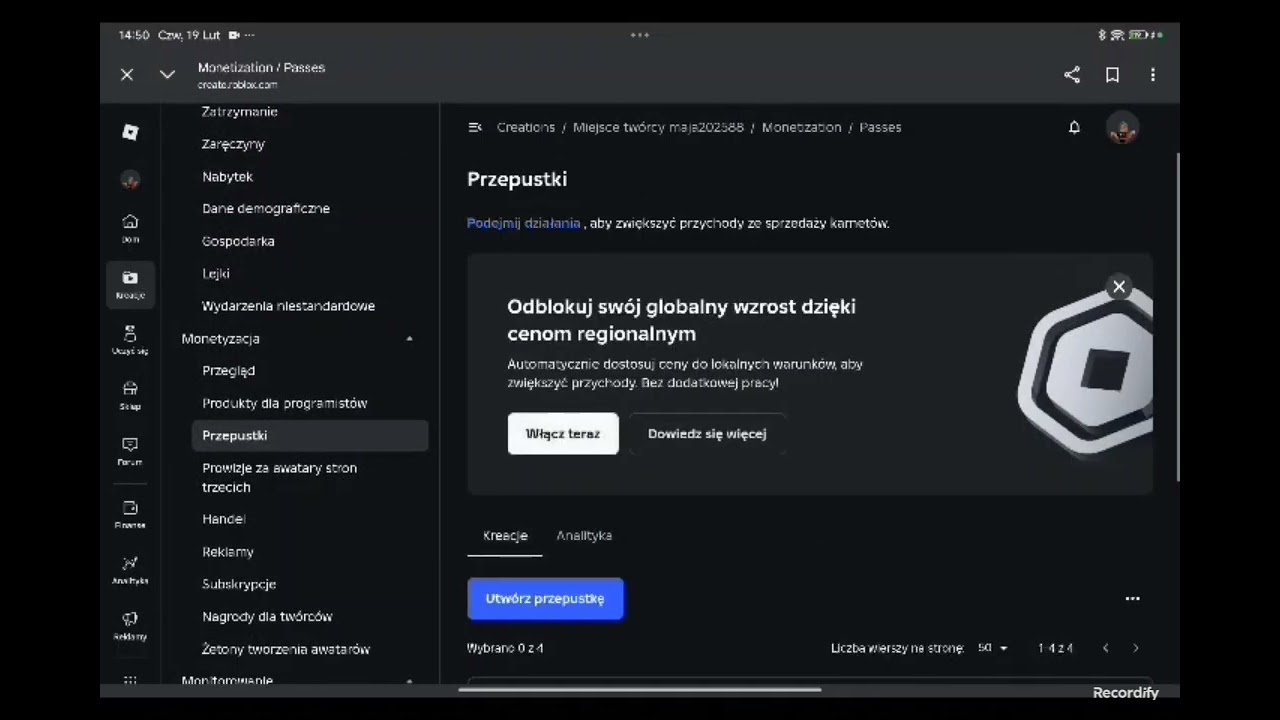Collapse the Monitorowanie section
Screen dimensions: 1280x720
pyautogui.click(x=409, y=681)
